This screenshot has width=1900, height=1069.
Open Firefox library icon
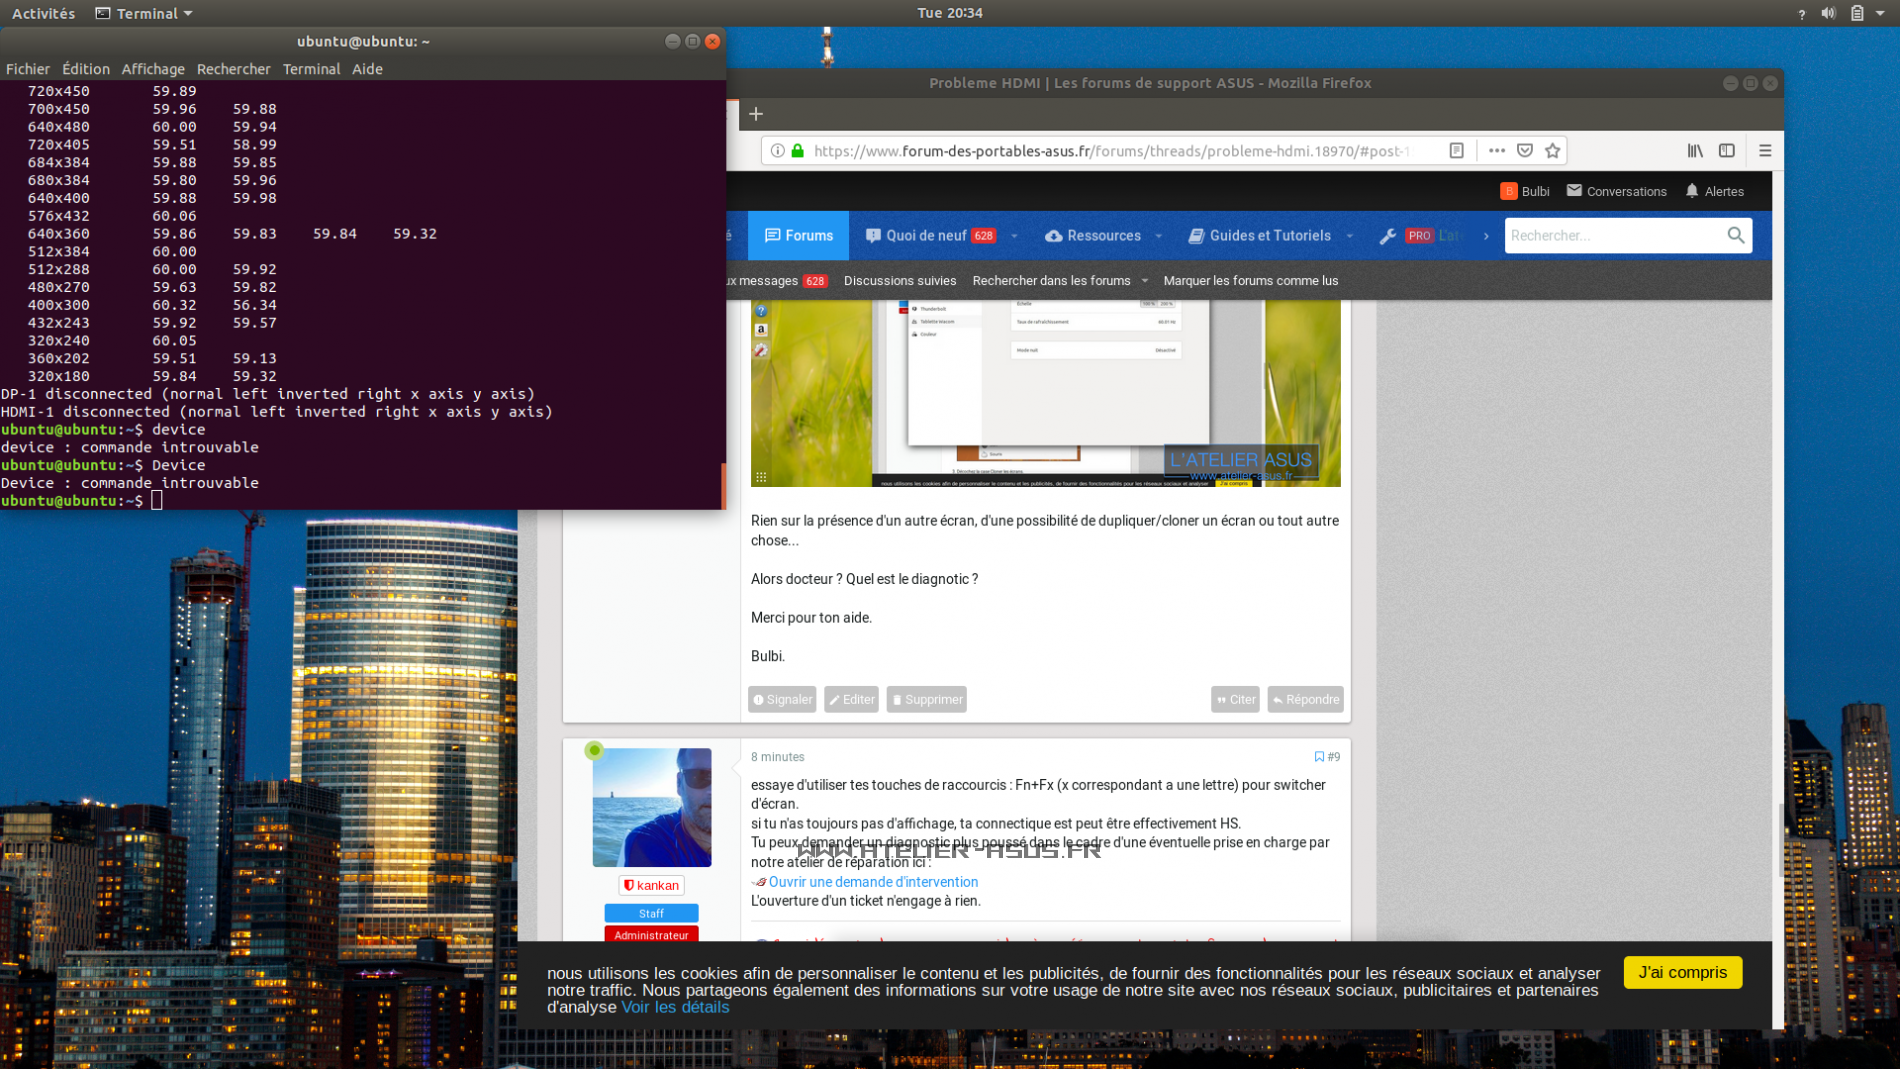click(x=1695, y=151)
